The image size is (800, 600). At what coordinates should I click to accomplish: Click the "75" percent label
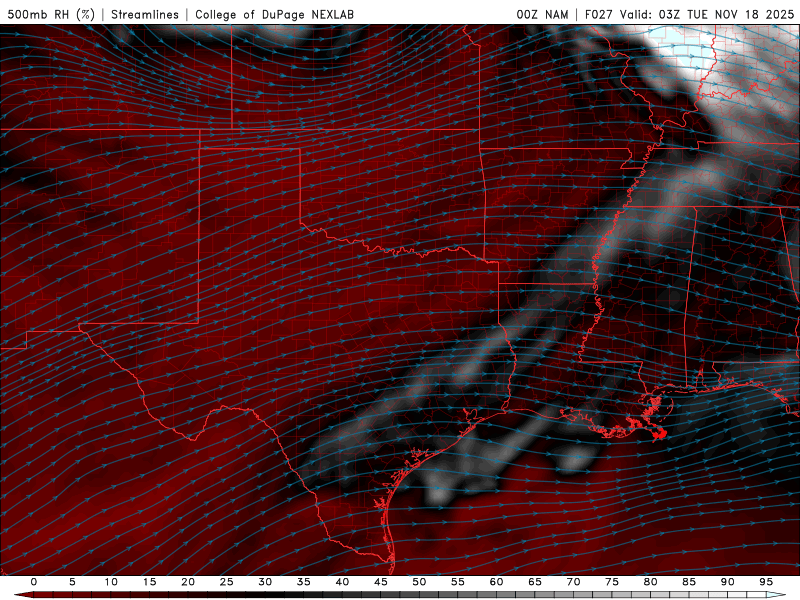pos(612,582)
